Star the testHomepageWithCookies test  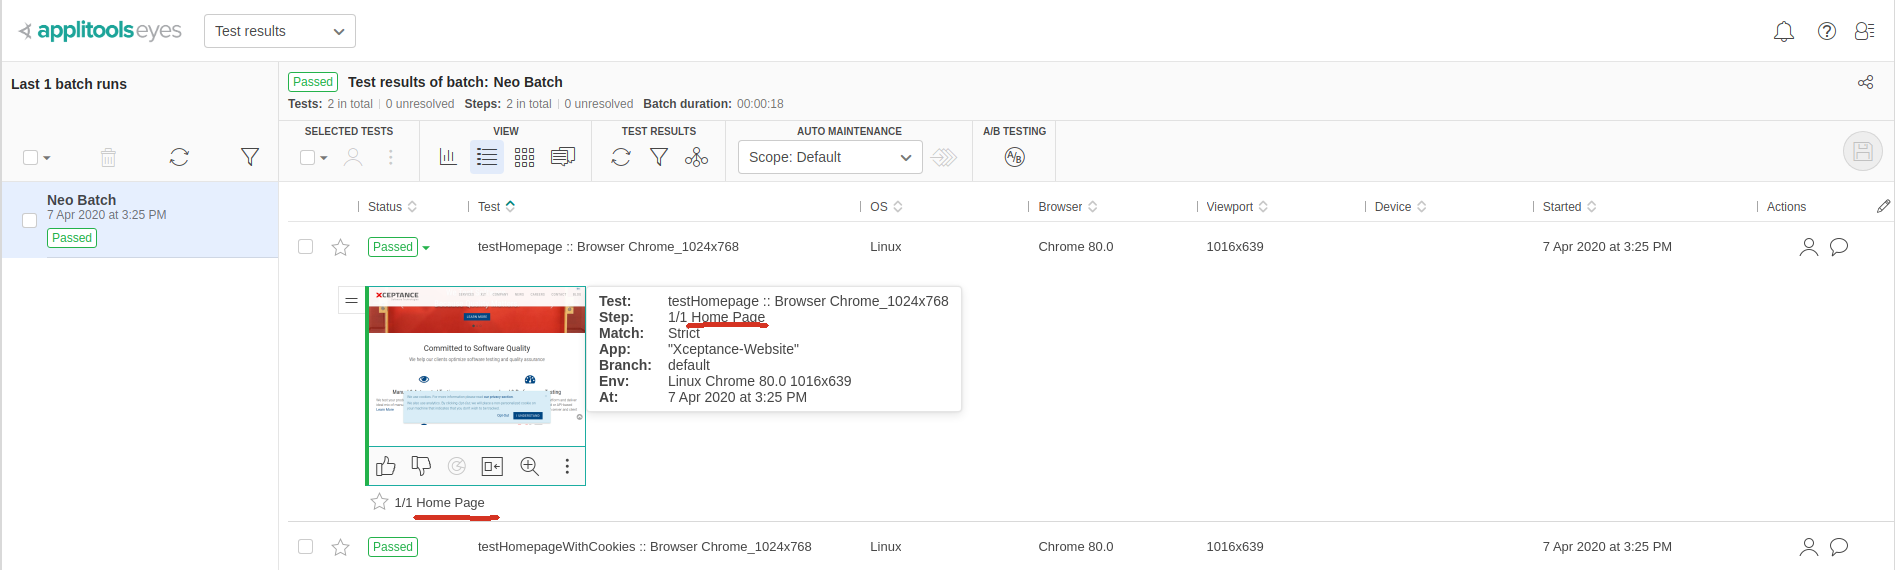pyautogui.click(x=341, y=547)
